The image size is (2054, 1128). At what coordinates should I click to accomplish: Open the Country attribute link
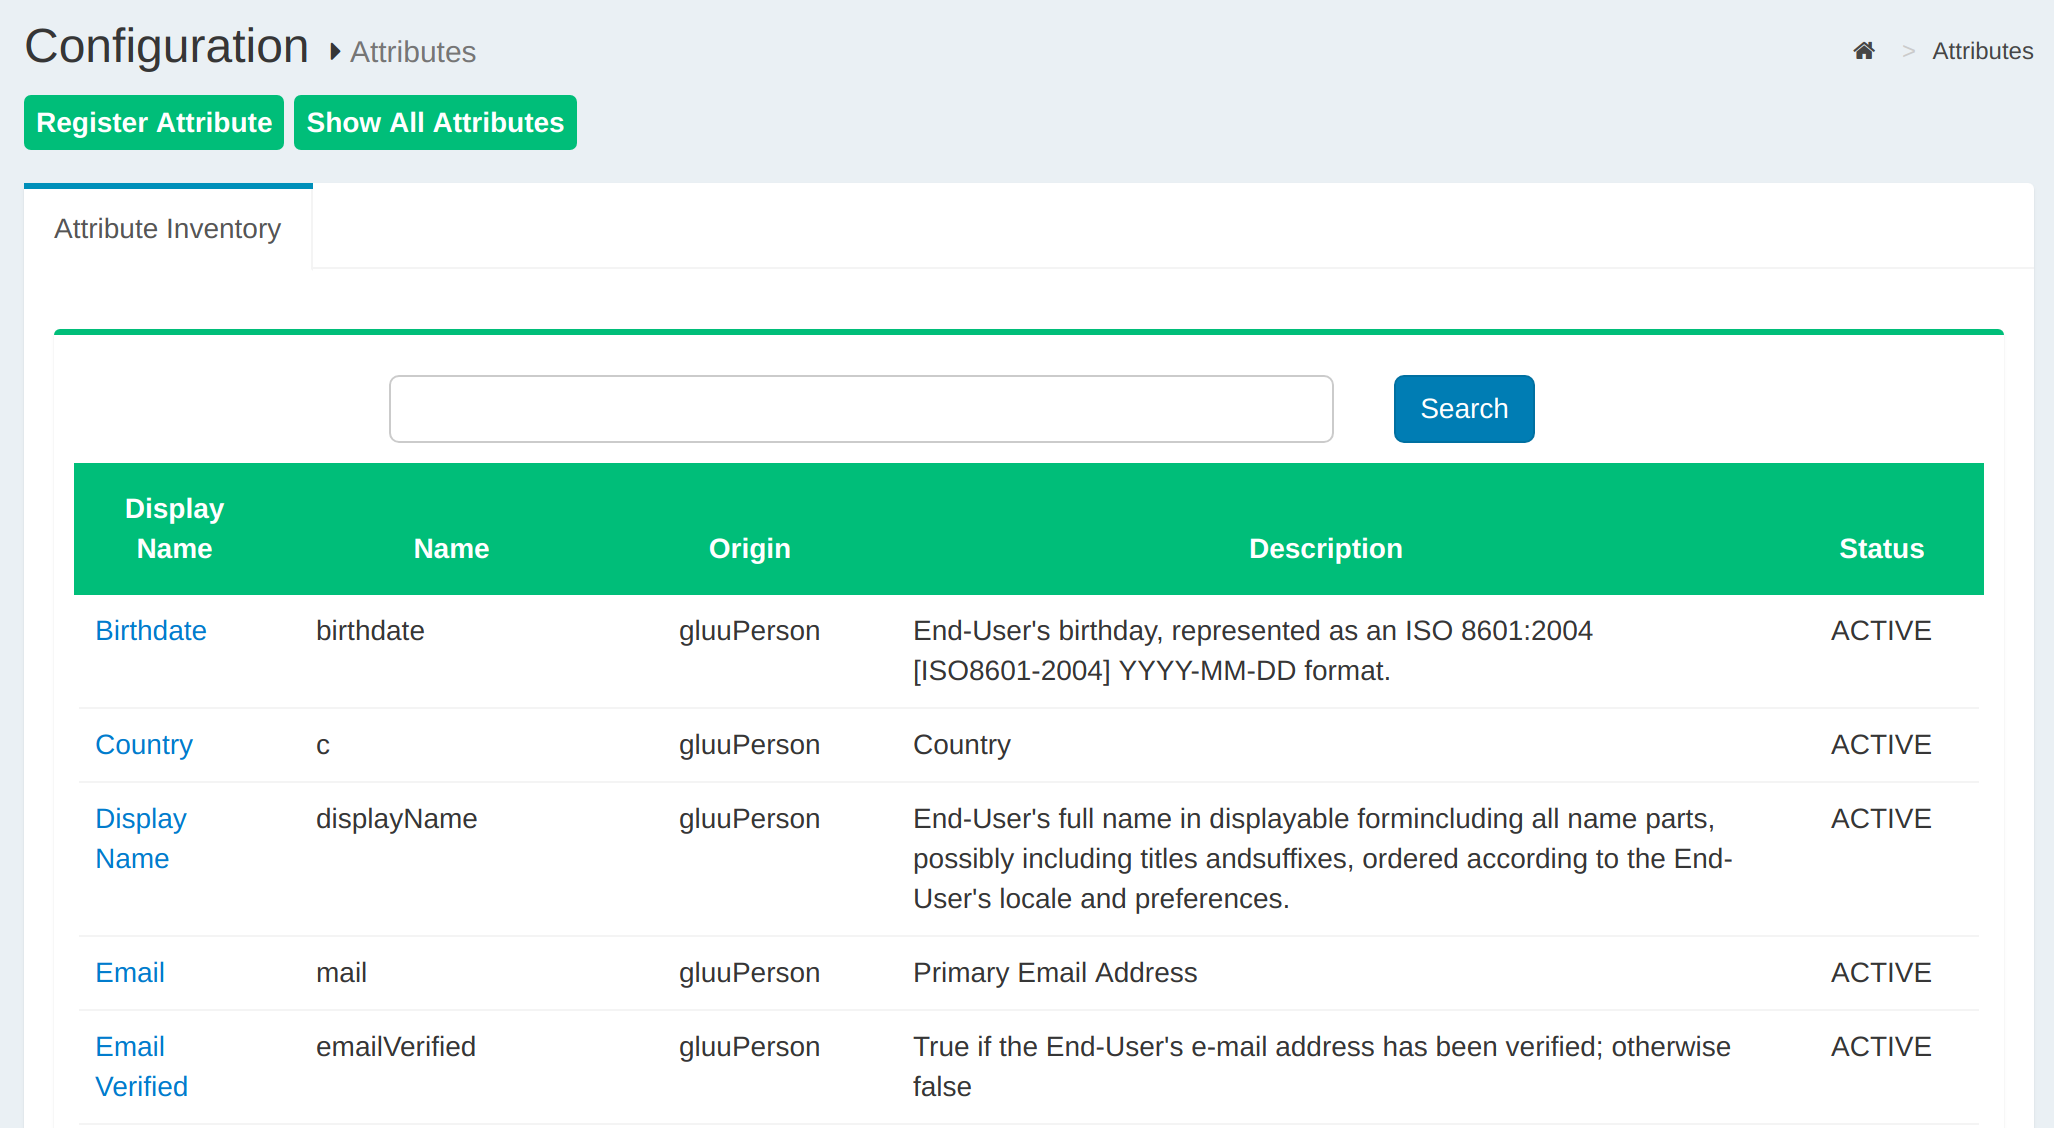144,745
